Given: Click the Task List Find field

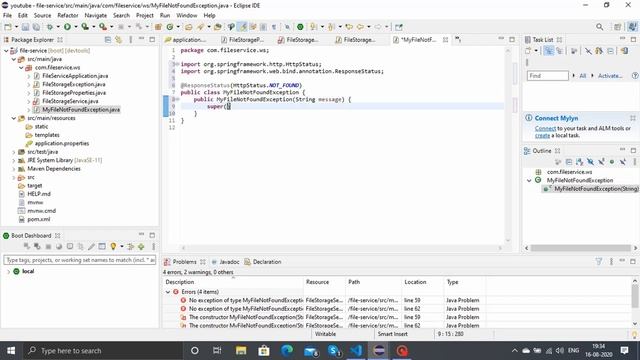Looking at the screenshot, I should click(547, 76).
